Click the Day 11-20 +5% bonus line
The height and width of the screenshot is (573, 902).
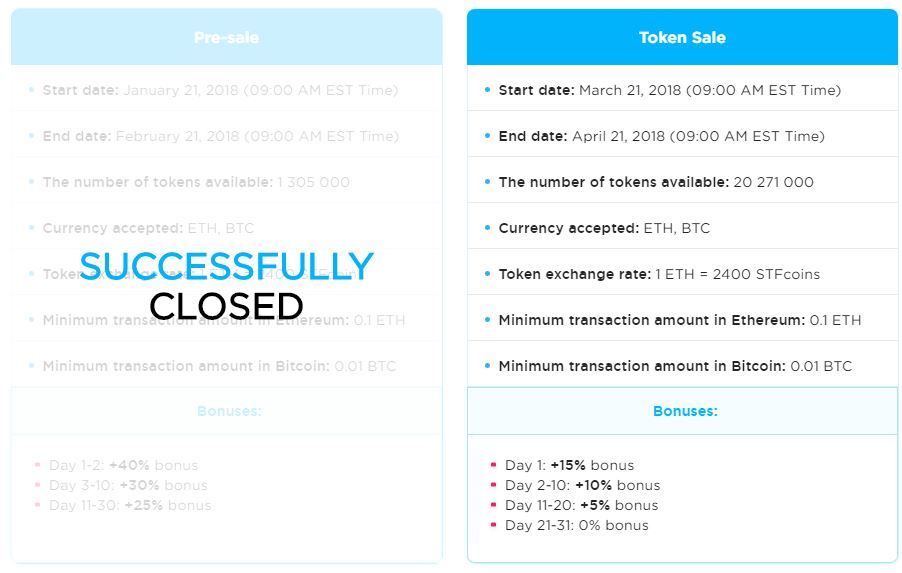tap(581, 505)
